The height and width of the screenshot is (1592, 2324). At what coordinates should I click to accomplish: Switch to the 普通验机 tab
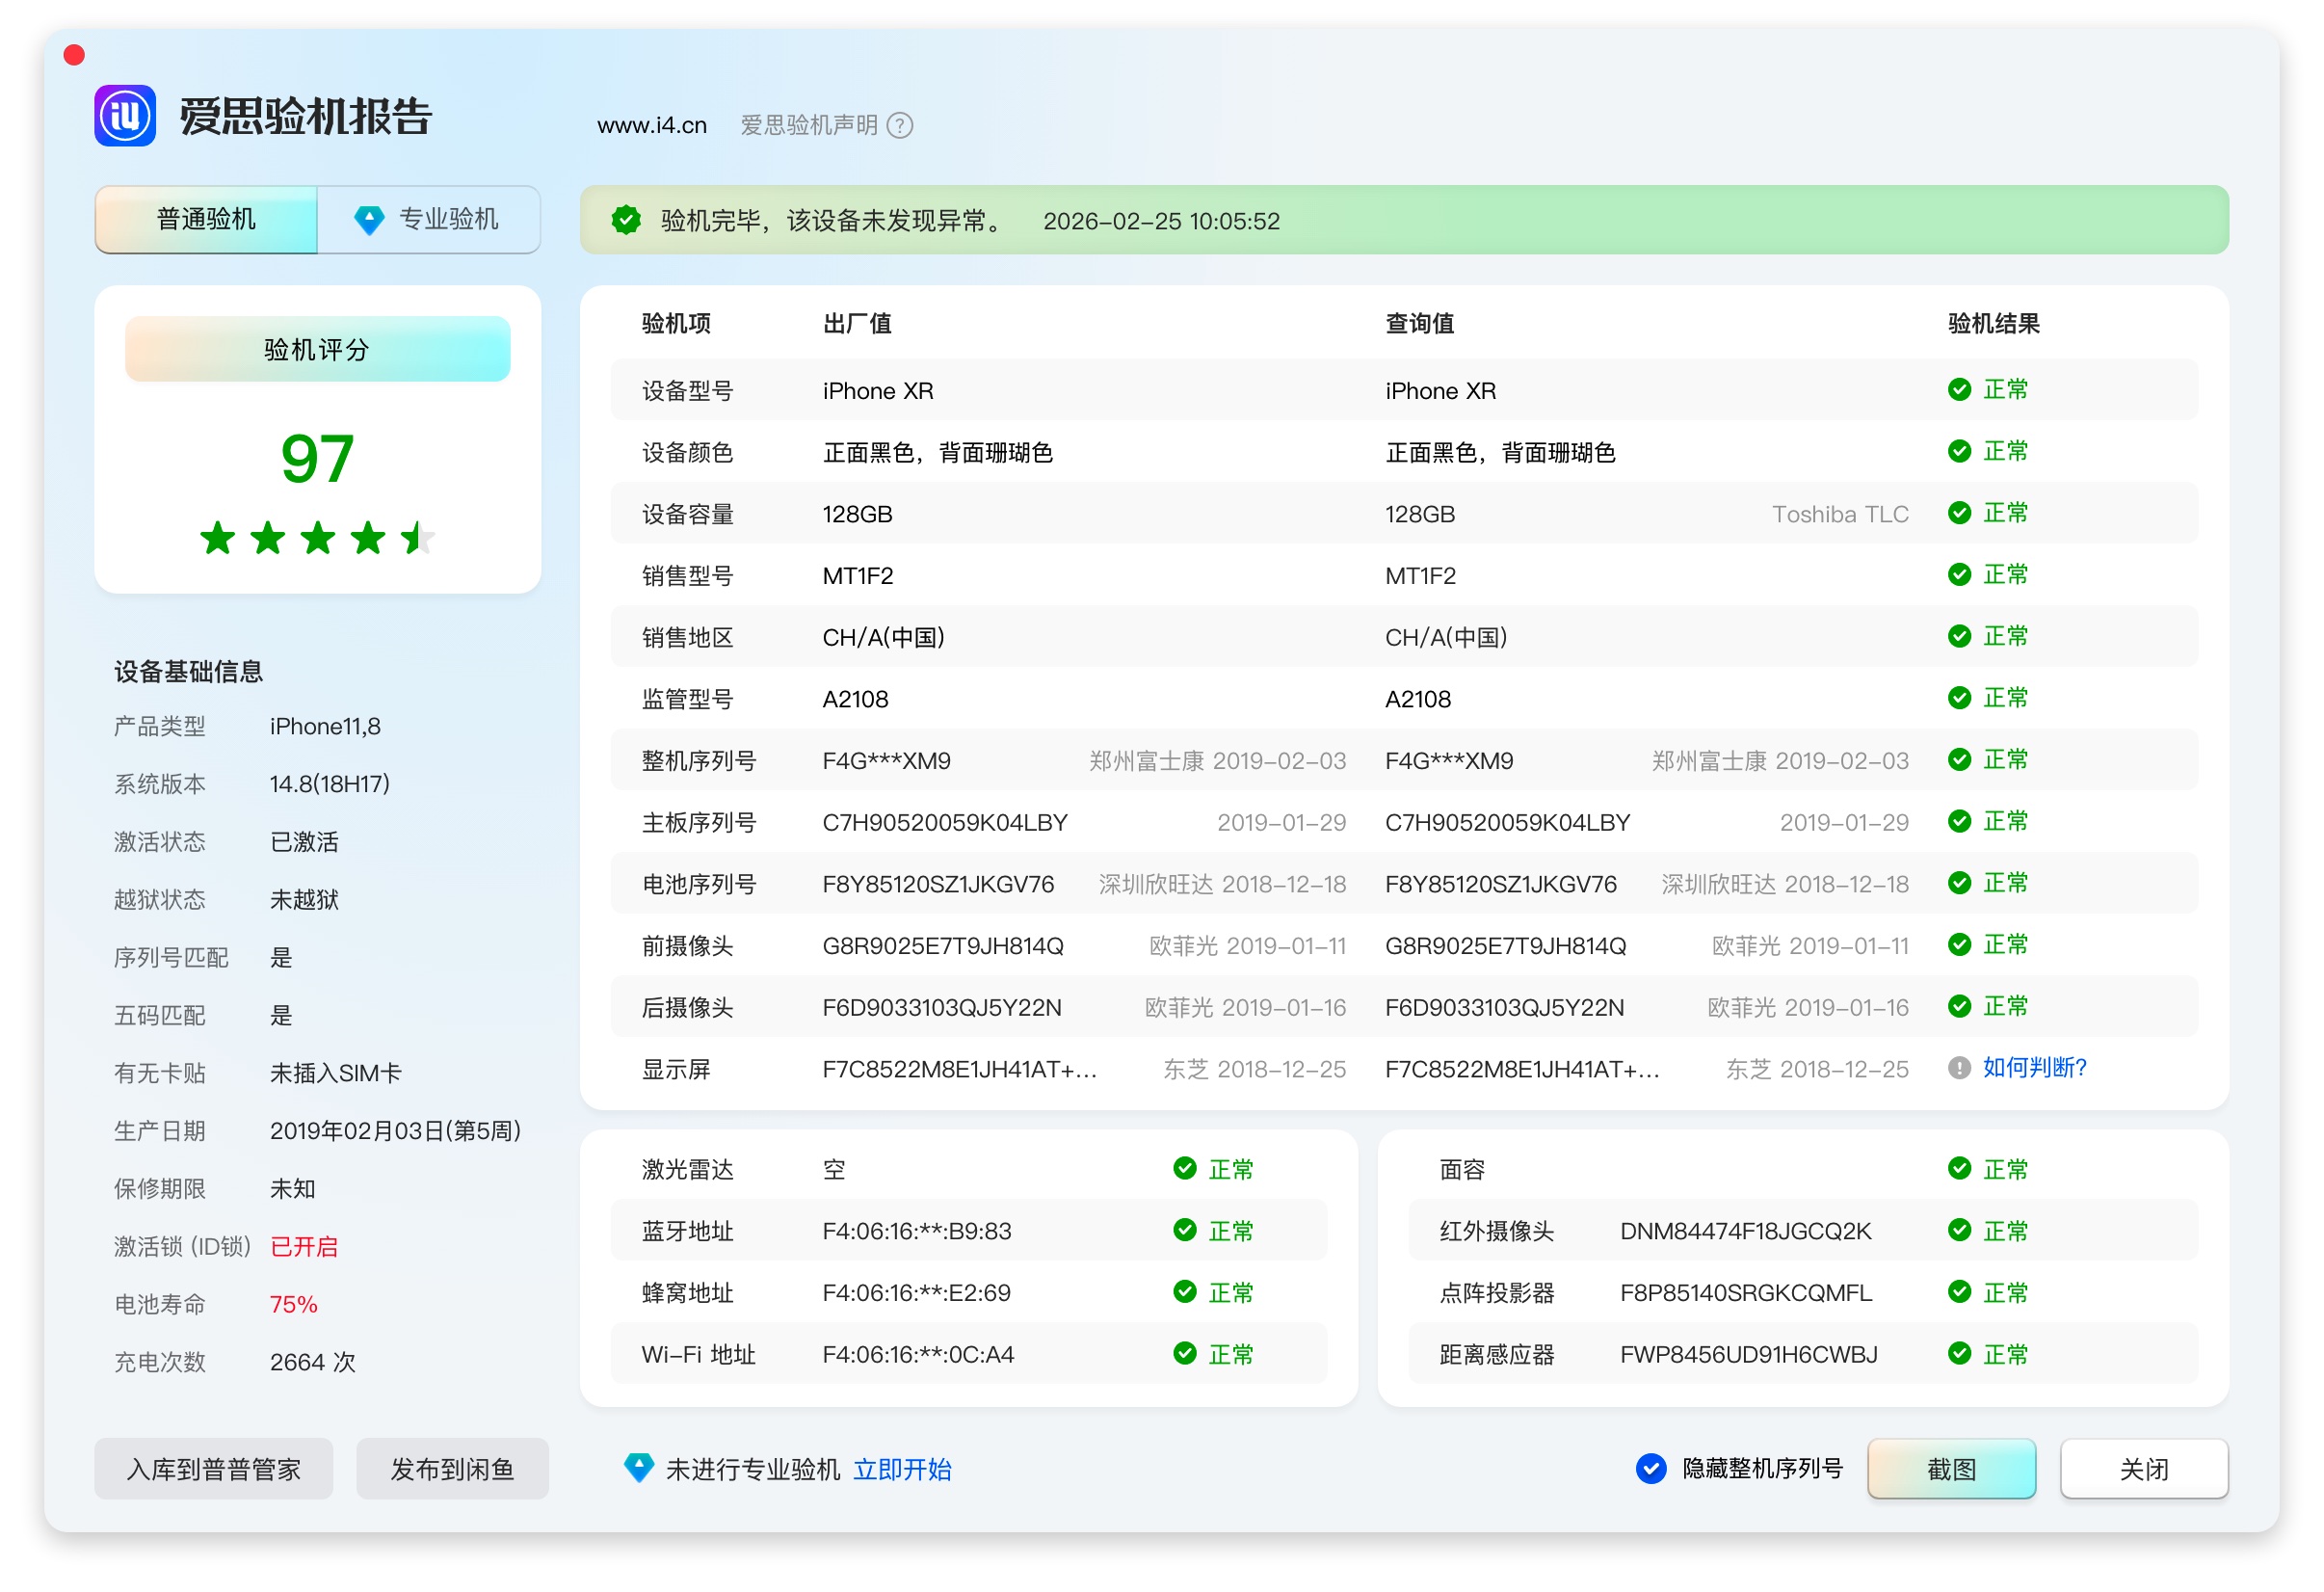tap(206, 219)
